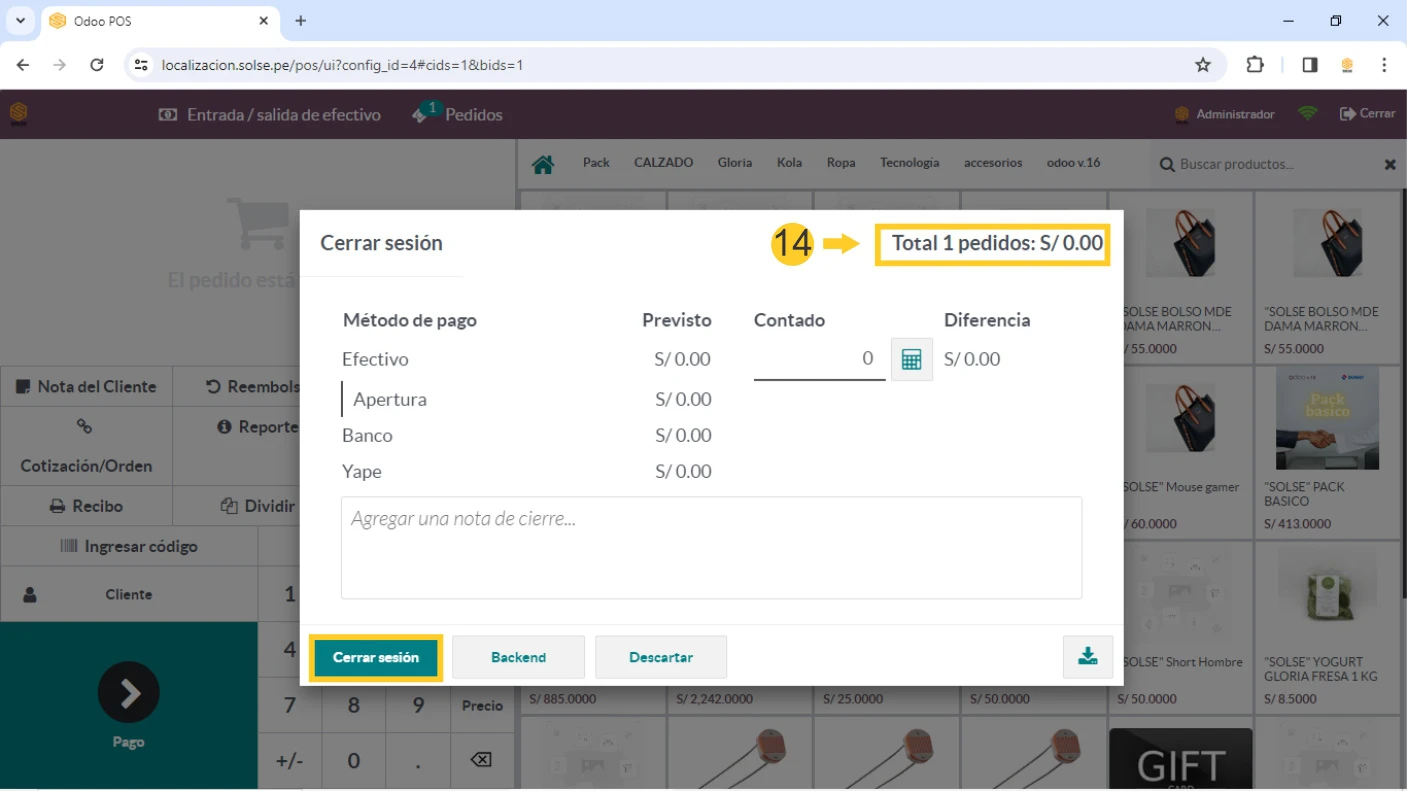Click the Contado cash amount field
The width and height of the screenshot is (1407, 791).
818,359
